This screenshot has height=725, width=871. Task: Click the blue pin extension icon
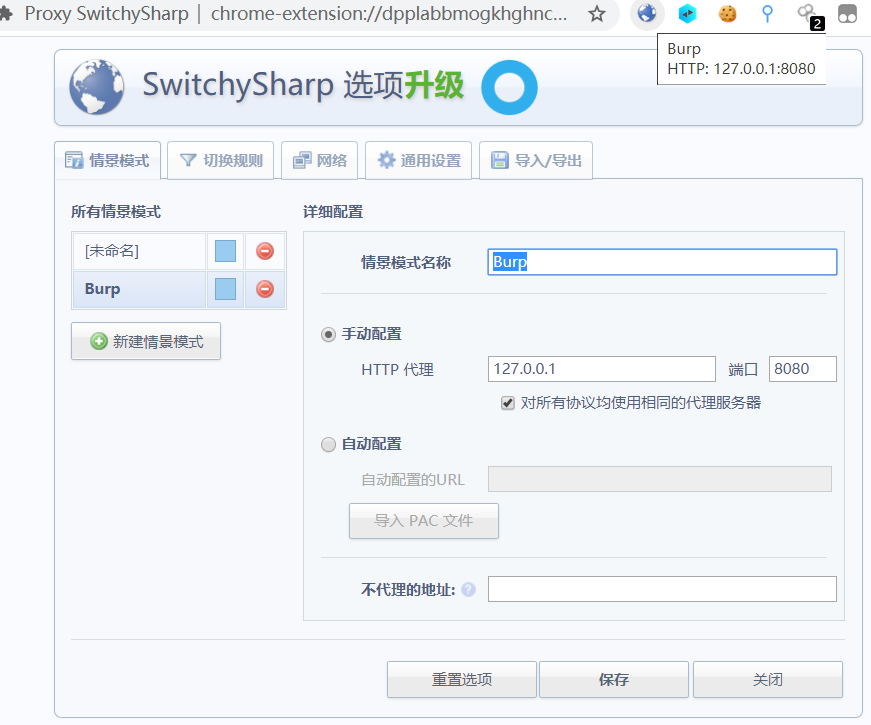tap(767, 13)
